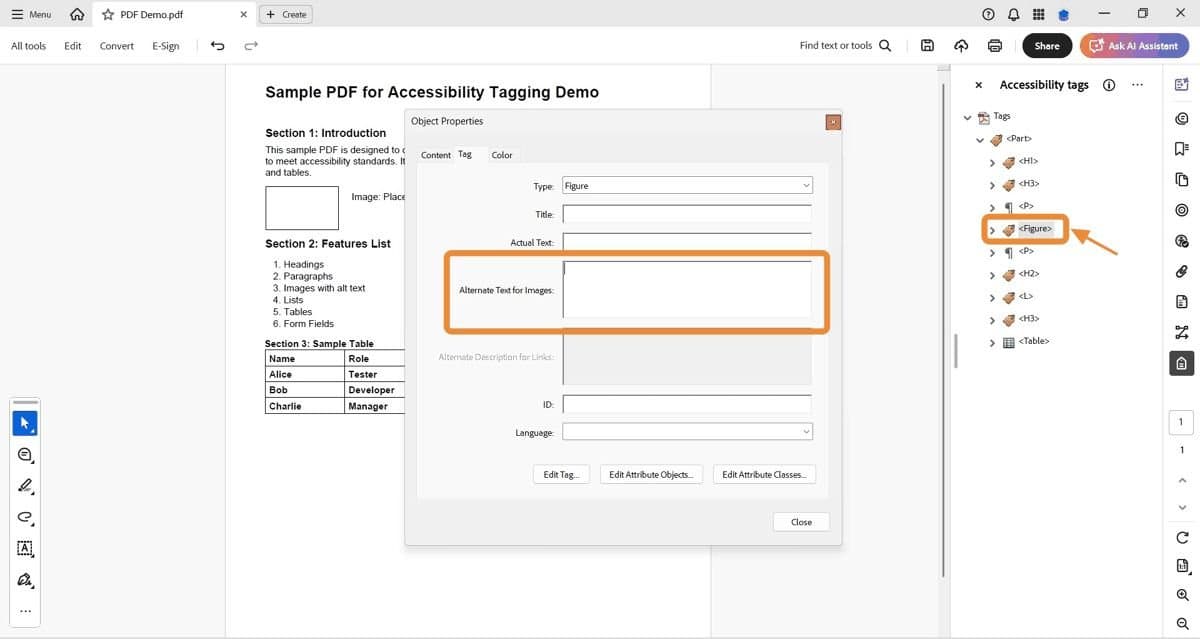Pick the pencil annotation tool
This screenshot has height=639, width=1200.
click(x=25, y=486)
